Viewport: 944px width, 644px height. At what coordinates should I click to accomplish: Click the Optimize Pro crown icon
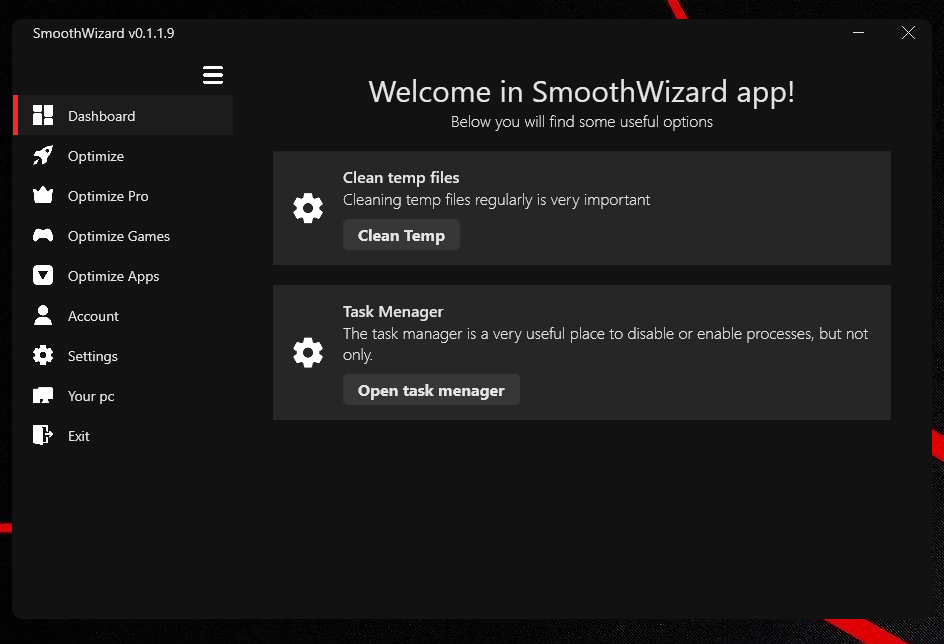tap(43, 195)
